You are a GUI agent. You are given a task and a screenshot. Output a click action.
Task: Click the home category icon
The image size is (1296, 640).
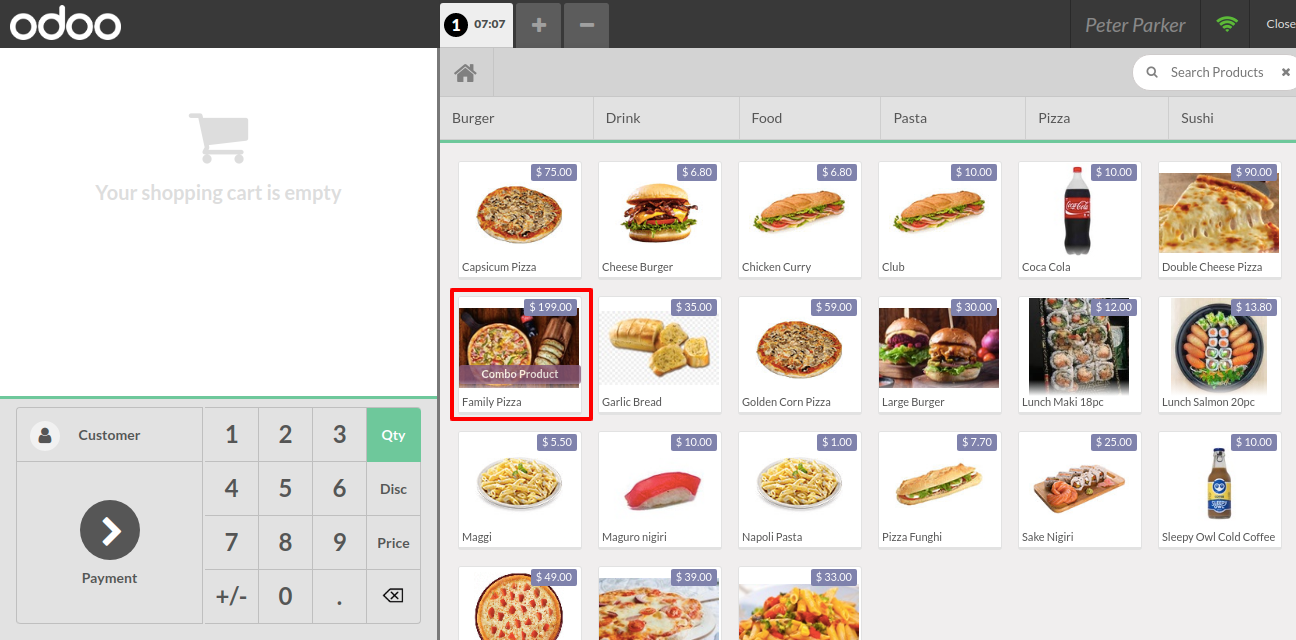[465, 73]
